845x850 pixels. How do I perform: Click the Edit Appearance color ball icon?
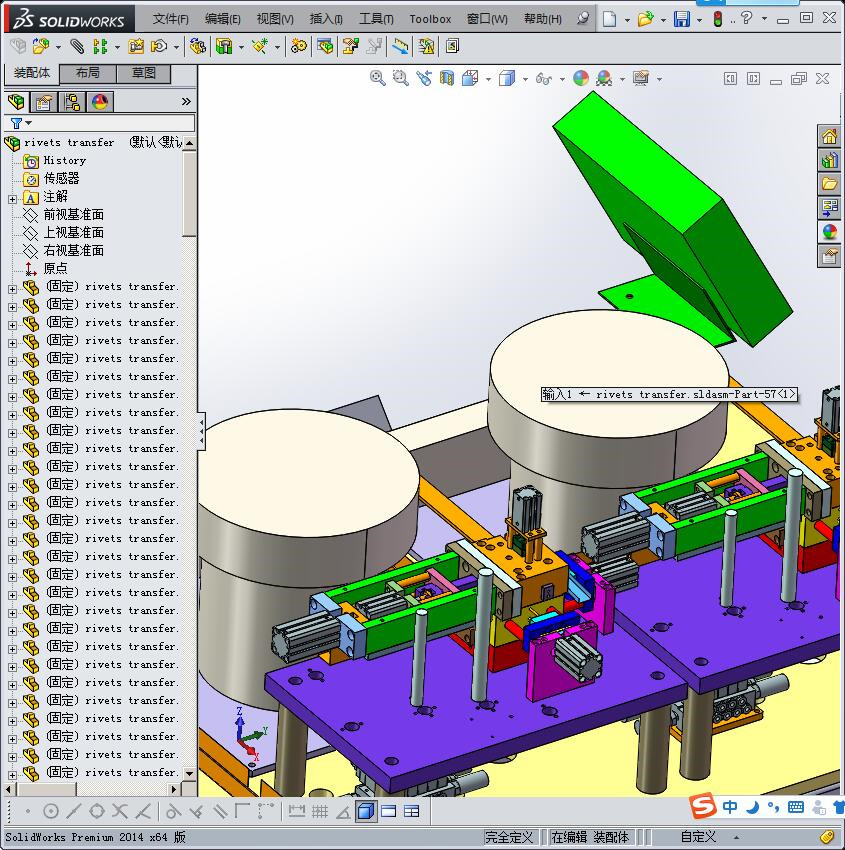click(x=581, y=78)
